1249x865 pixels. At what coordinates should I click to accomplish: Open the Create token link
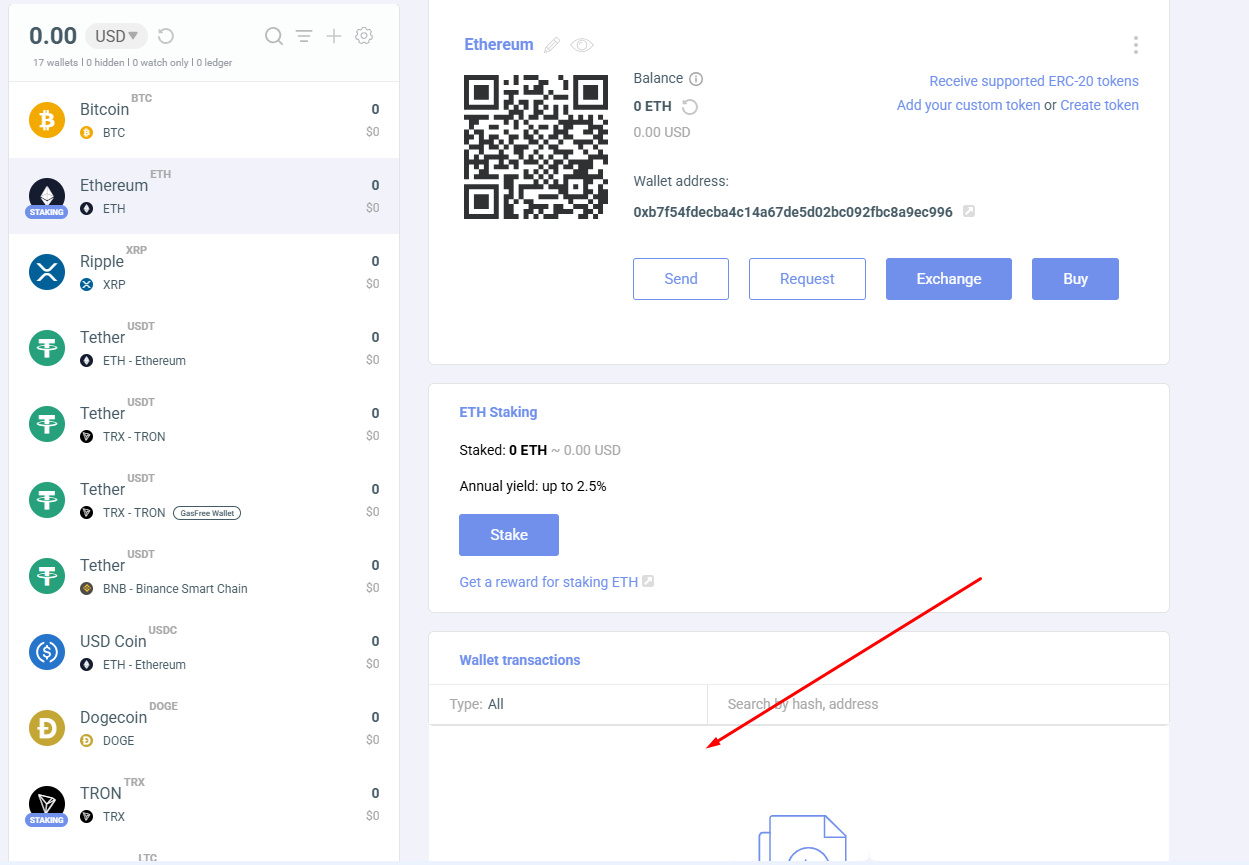point(1099,105)
